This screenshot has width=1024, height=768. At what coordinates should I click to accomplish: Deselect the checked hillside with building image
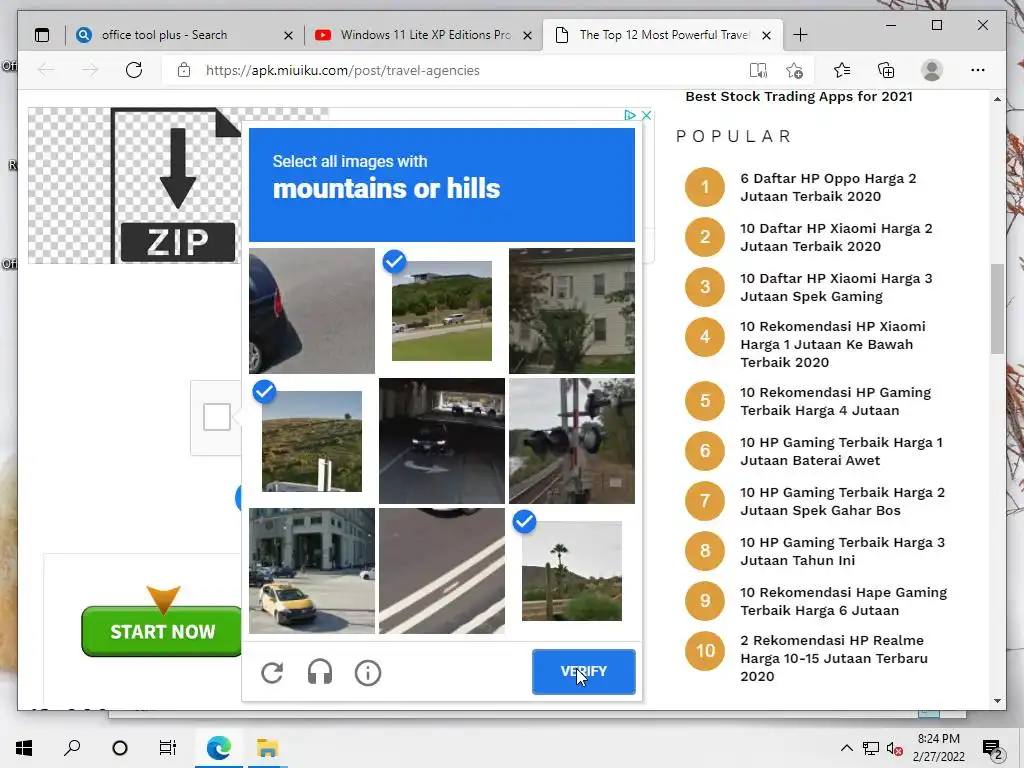441,311
